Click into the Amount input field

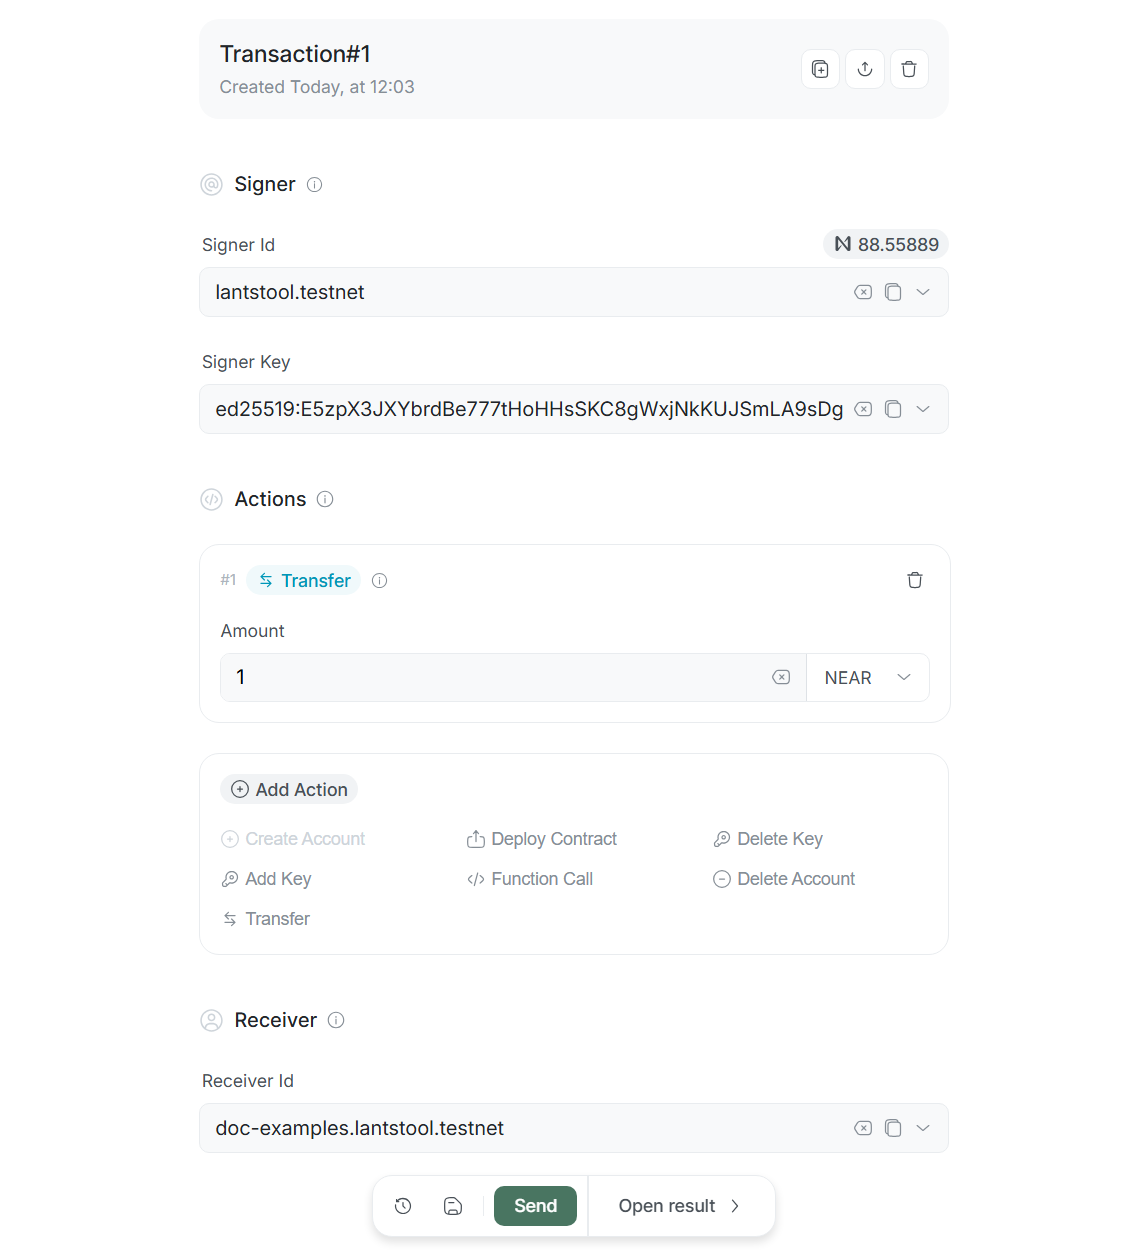(x=500, y=677)
